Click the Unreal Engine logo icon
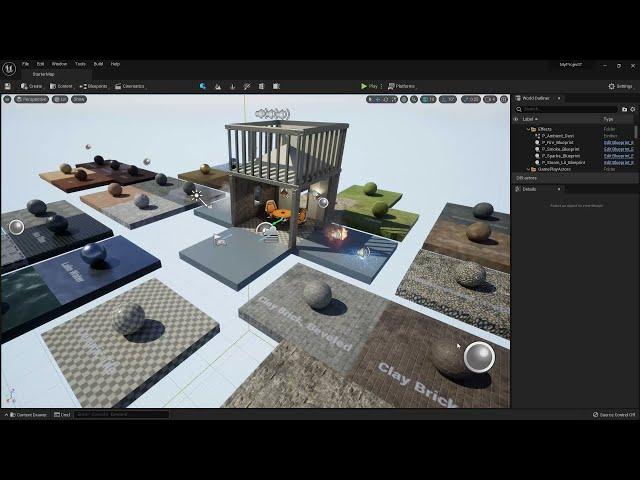Screen dimensions: 640x480 [x=9, y=68]
